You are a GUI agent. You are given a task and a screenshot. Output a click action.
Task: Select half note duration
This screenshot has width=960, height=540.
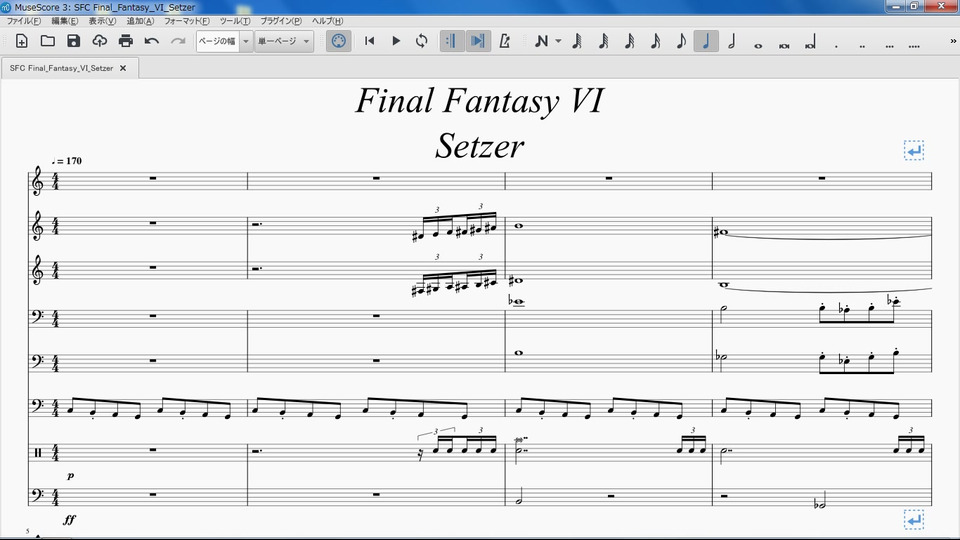[732, 41]
